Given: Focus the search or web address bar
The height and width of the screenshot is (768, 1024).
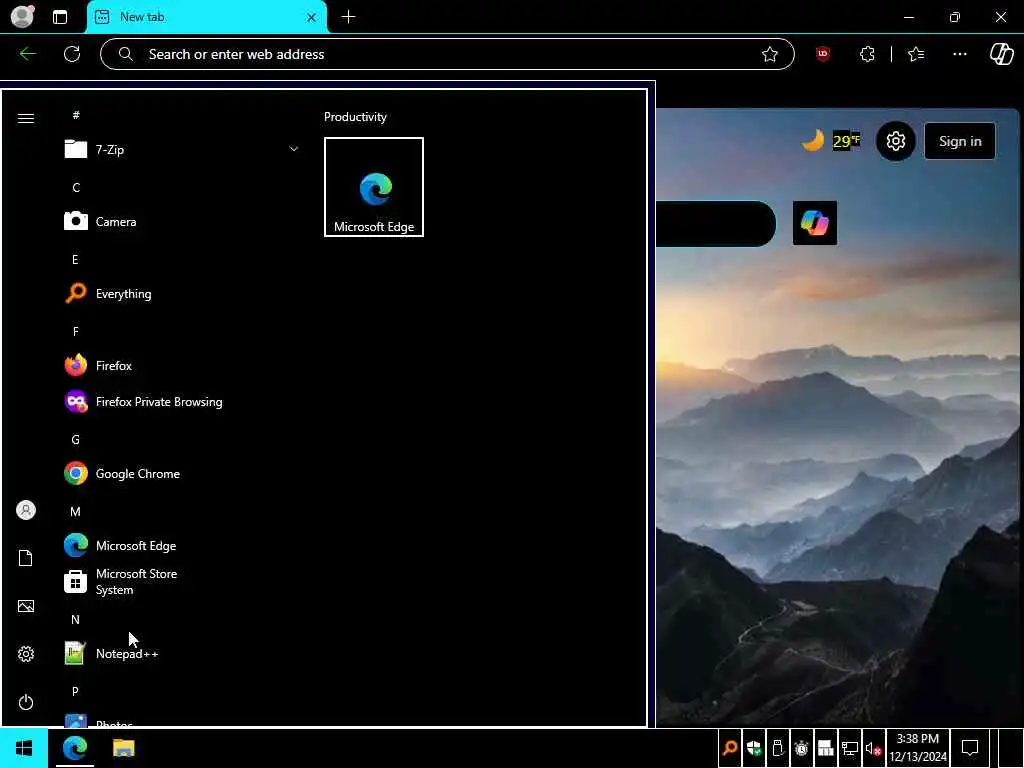Looking at the screenshot, I should pyautogui.click(x=447, y=54).
